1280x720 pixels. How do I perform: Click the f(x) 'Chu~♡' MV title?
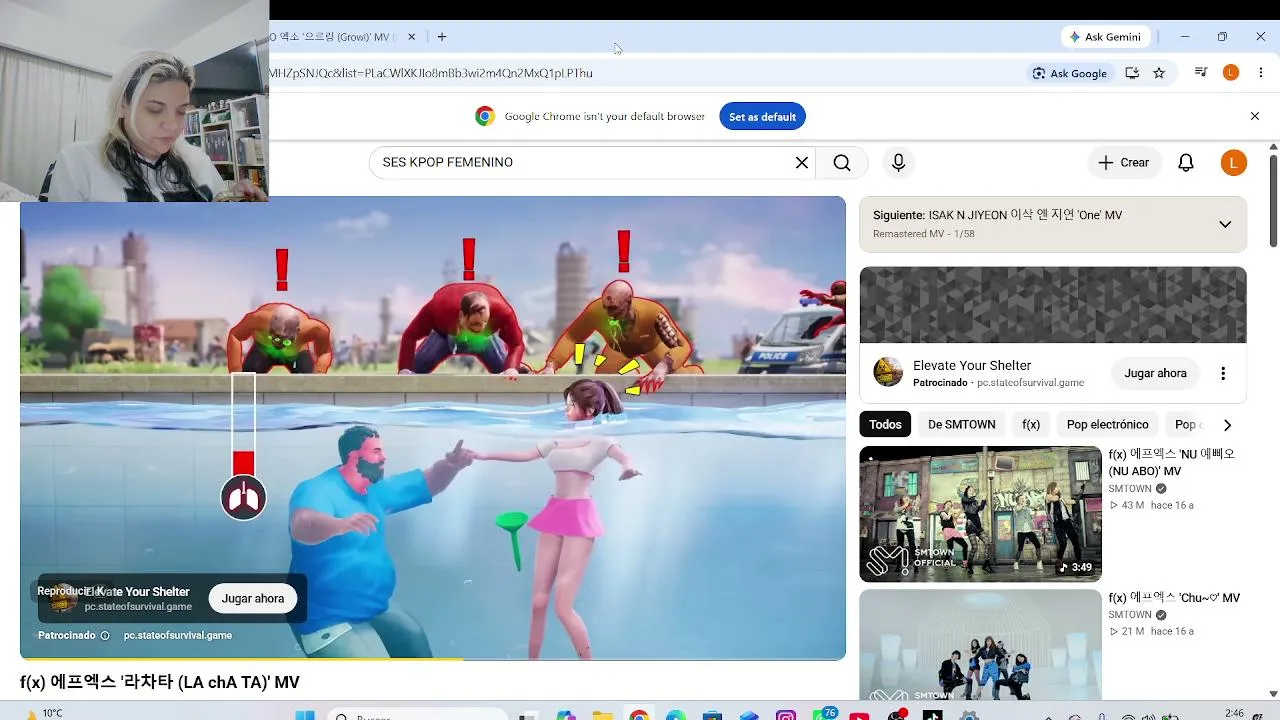coord(1174,598)
